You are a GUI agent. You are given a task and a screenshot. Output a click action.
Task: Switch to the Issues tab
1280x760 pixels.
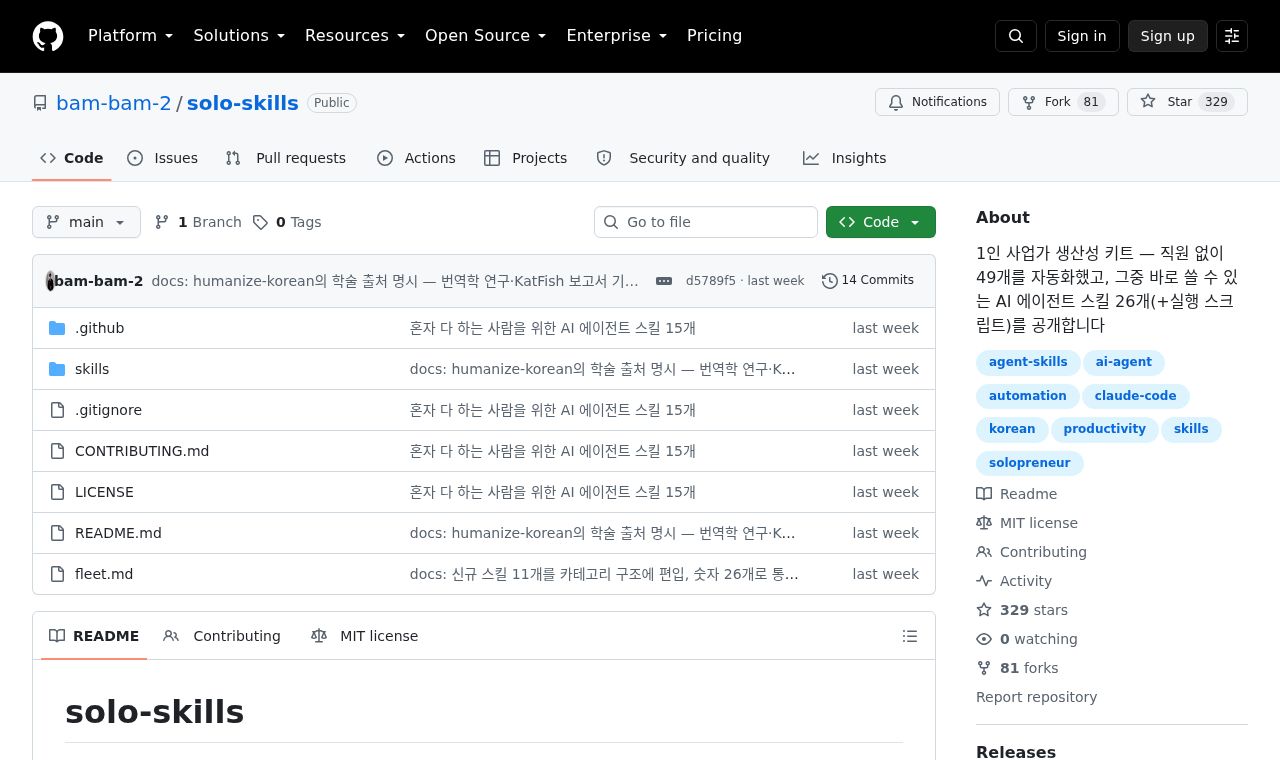pos(162,158)
